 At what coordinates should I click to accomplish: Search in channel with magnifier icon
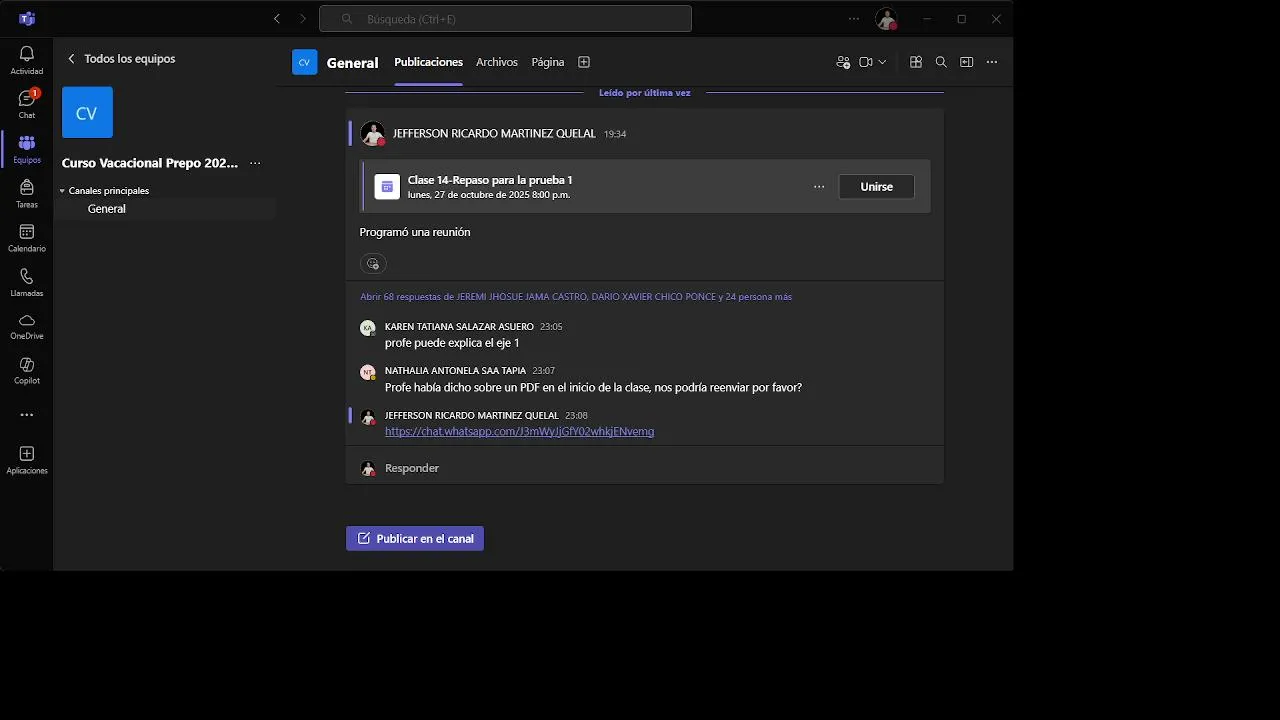point(941,62)
